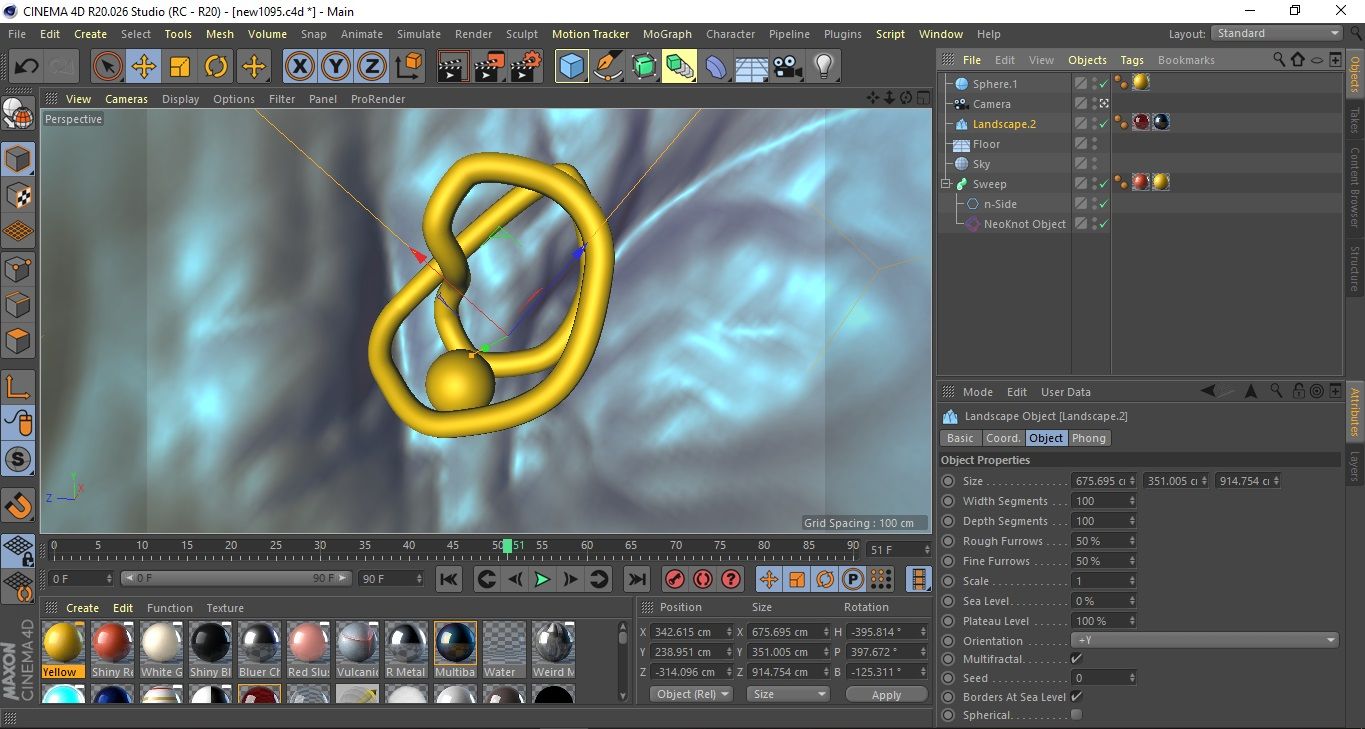The image size is (1365, 729).
Task: Select the Landscape.2 object
Action: (1004, 124)
